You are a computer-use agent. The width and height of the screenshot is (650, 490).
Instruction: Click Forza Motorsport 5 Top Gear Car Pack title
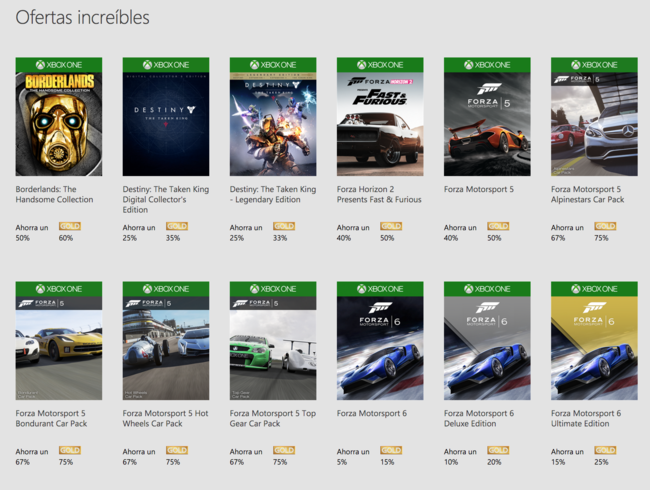273,419
